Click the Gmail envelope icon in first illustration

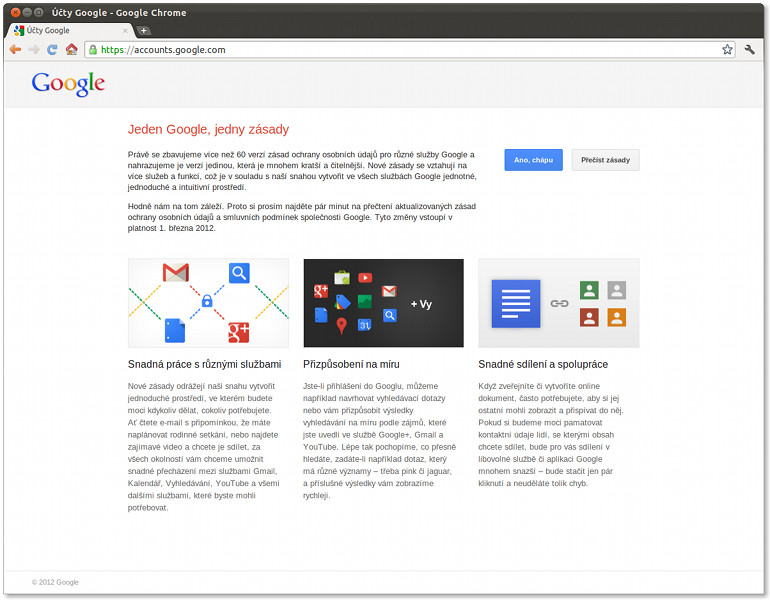[x=176, y=273]
